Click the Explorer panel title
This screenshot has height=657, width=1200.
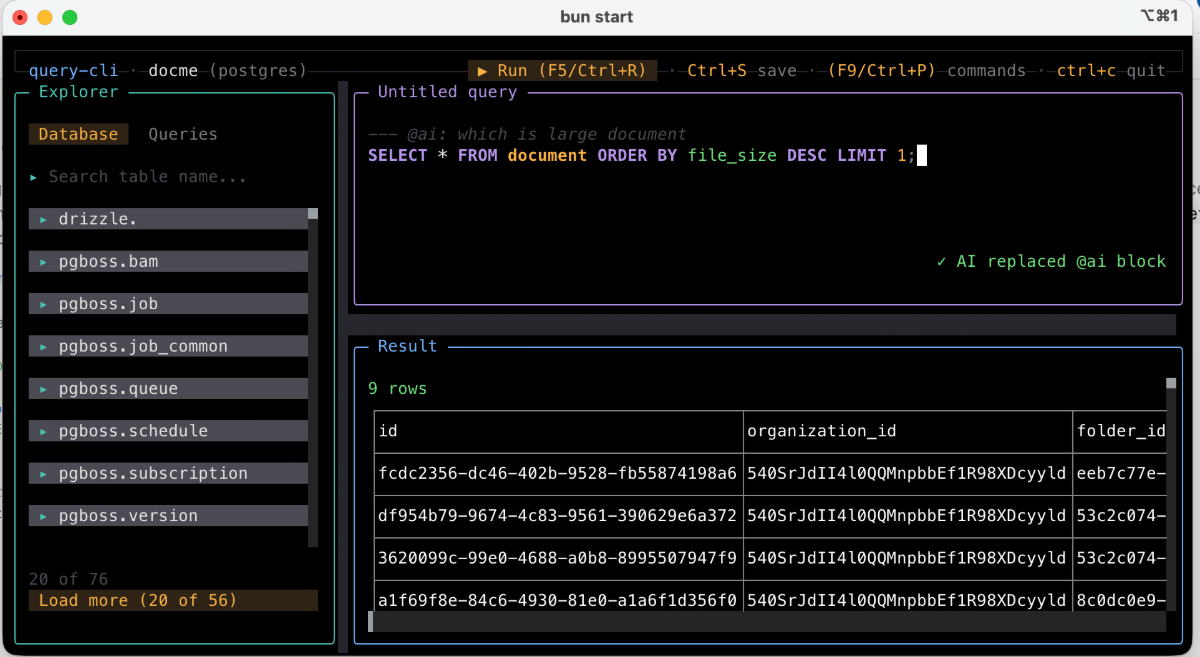point(78,92)
